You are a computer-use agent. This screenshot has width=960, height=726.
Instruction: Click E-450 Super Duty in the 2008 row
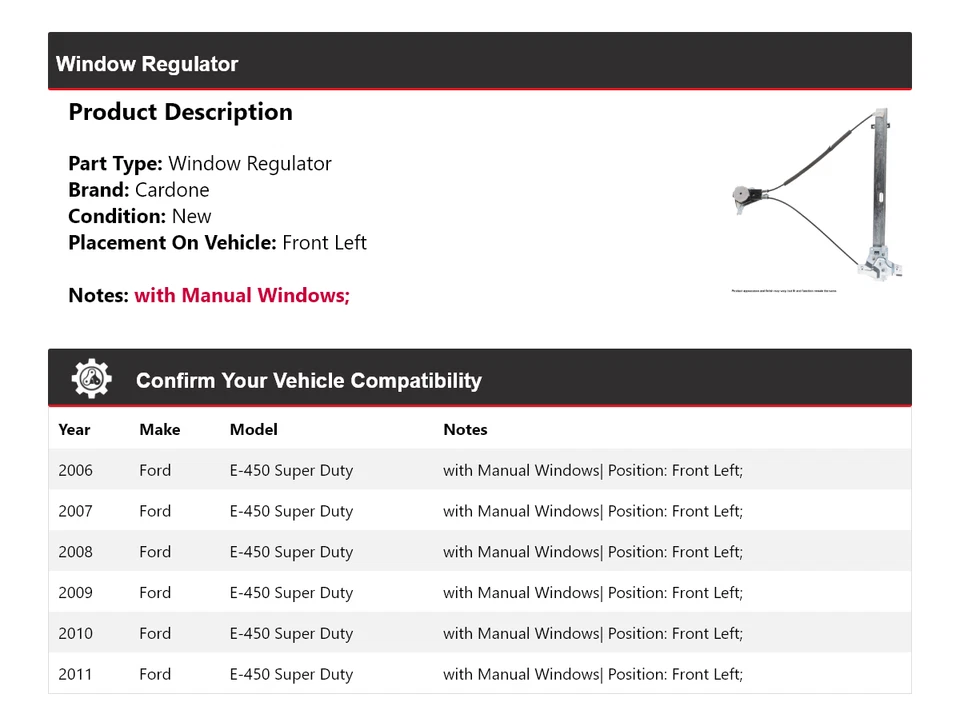tap(291, 552)
